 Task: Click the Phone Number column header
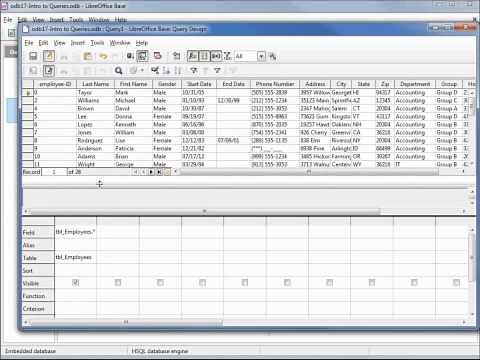(x=275, y=84)
